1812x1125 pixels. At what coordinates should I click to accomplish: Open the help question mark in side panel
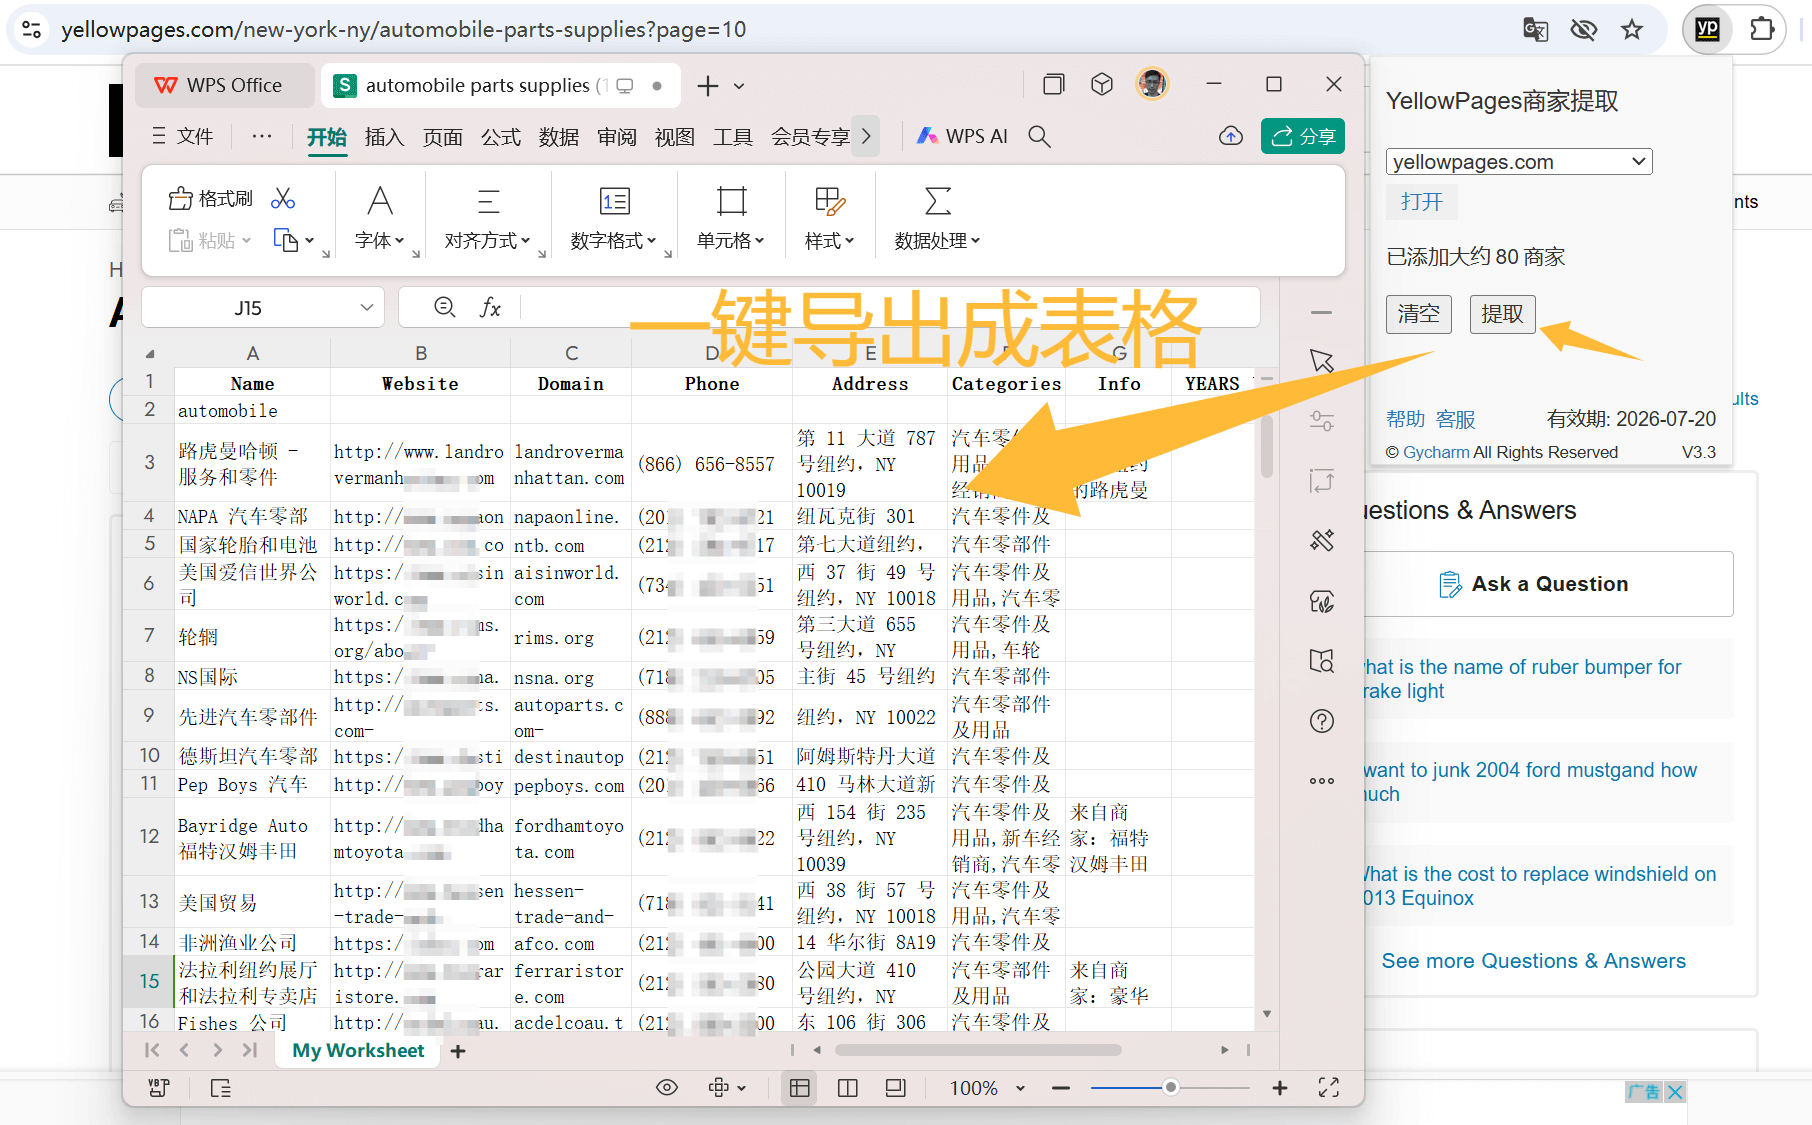coord(1322,721)
